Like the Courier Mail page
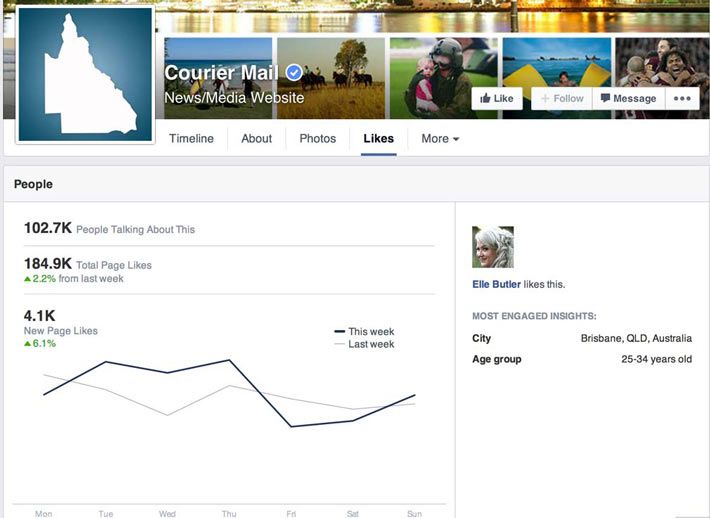 point(497,98)
